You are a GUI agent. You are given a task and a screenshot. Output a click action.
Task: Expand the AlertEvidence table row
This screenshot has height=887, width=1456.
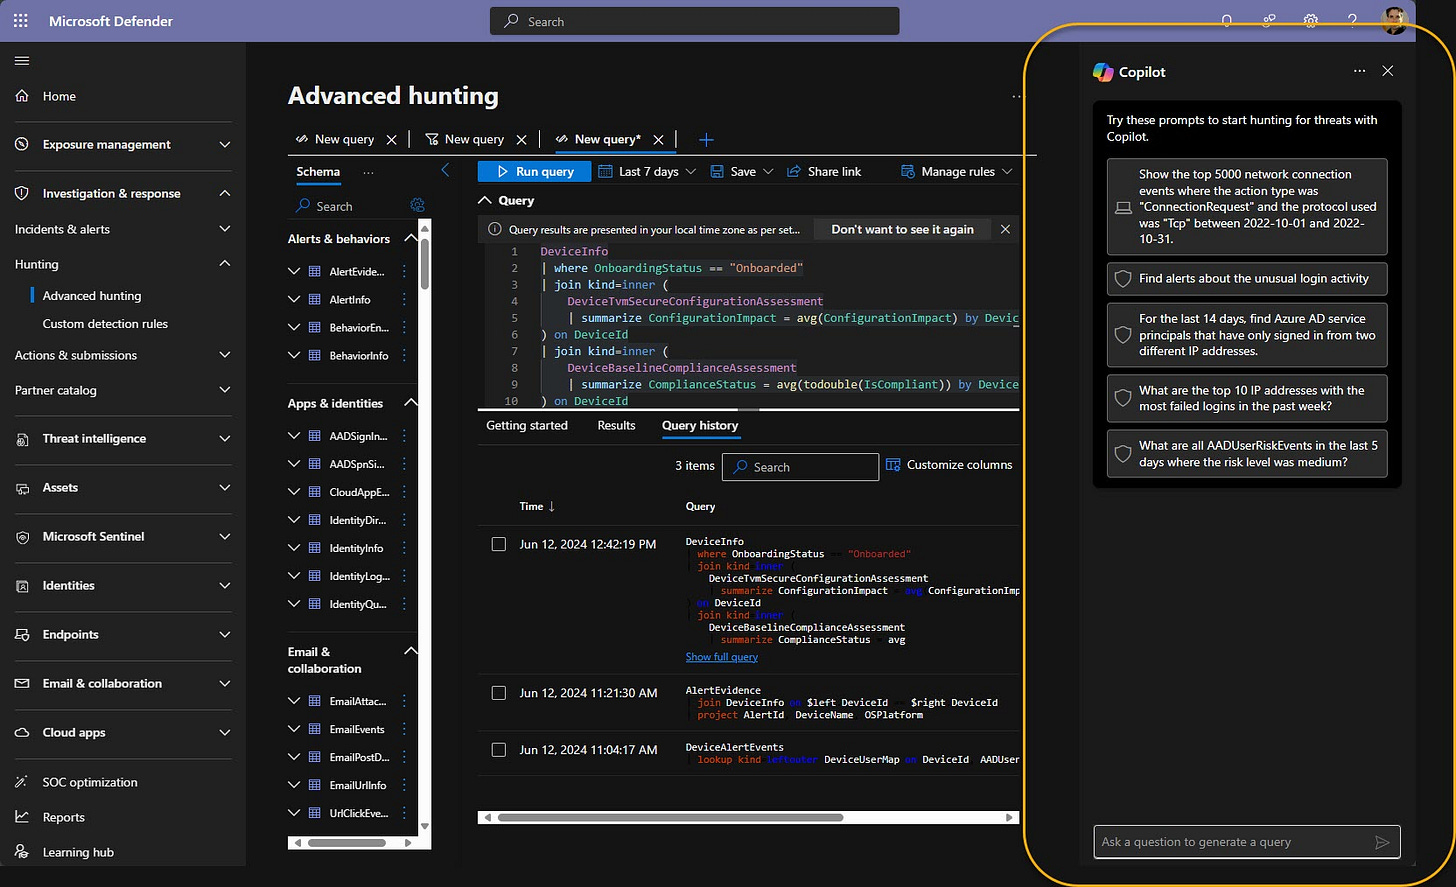tap(294, 271)
